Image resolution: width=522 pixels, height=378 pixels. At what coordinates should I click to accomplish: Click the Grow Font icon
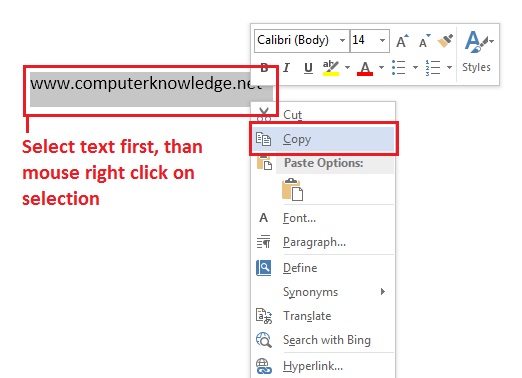click(x=402, y=41)
